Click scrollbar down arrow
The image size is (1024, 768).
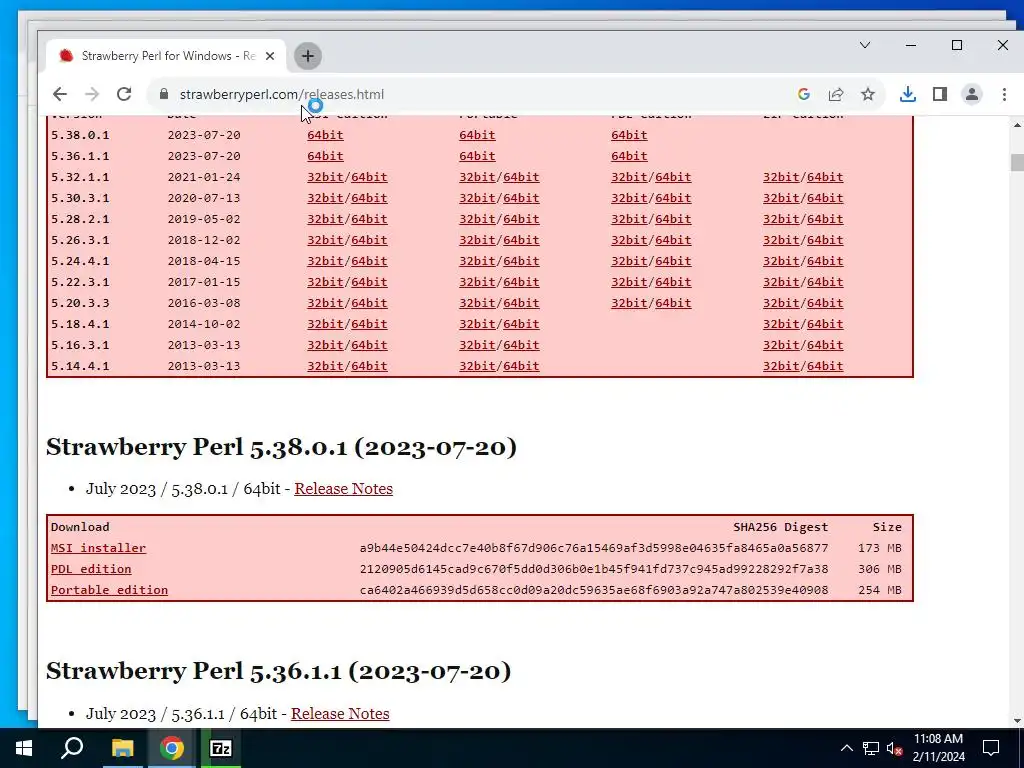(x=1017, y=721)
